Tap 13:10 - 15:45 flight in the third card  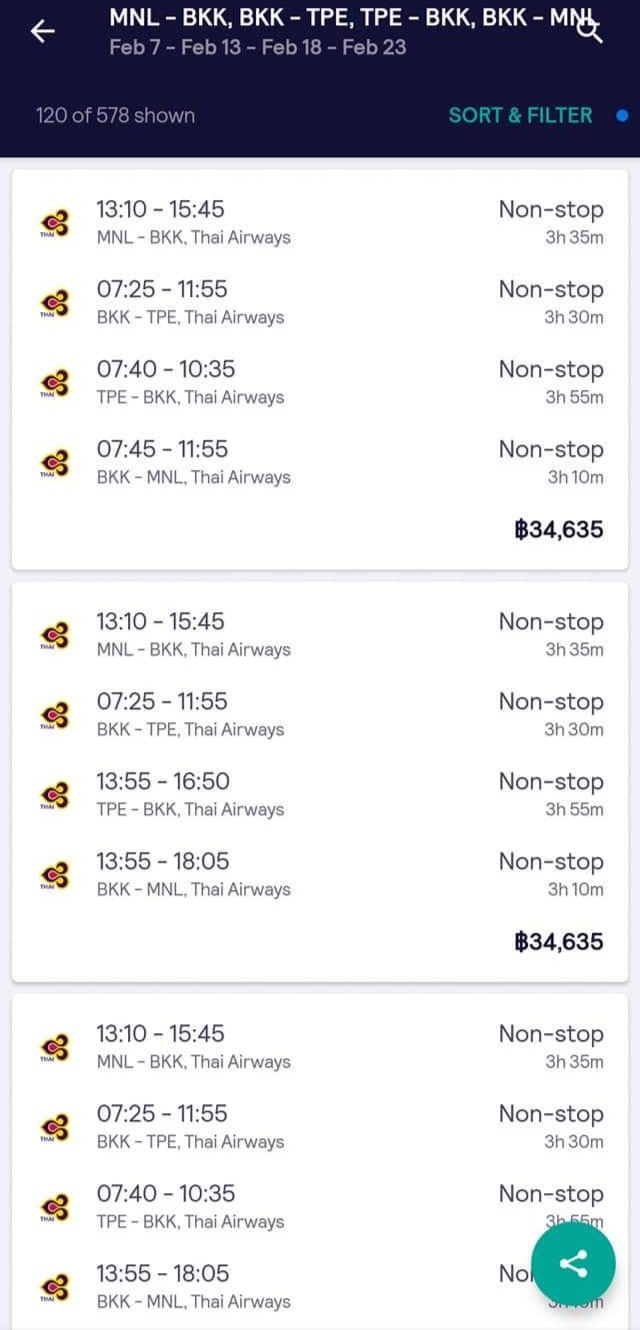click(320, 1046)
